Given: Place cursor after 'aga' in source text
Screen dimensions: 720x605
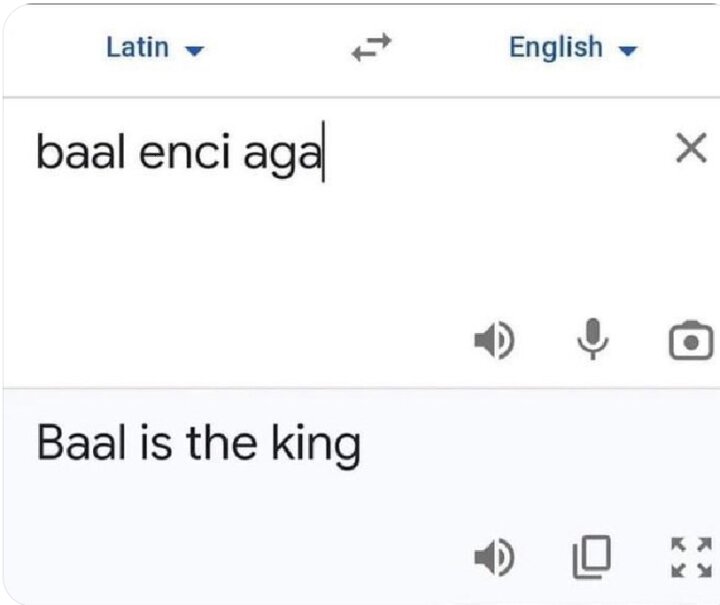Looking at the screenshot, I should pos(323,152).
